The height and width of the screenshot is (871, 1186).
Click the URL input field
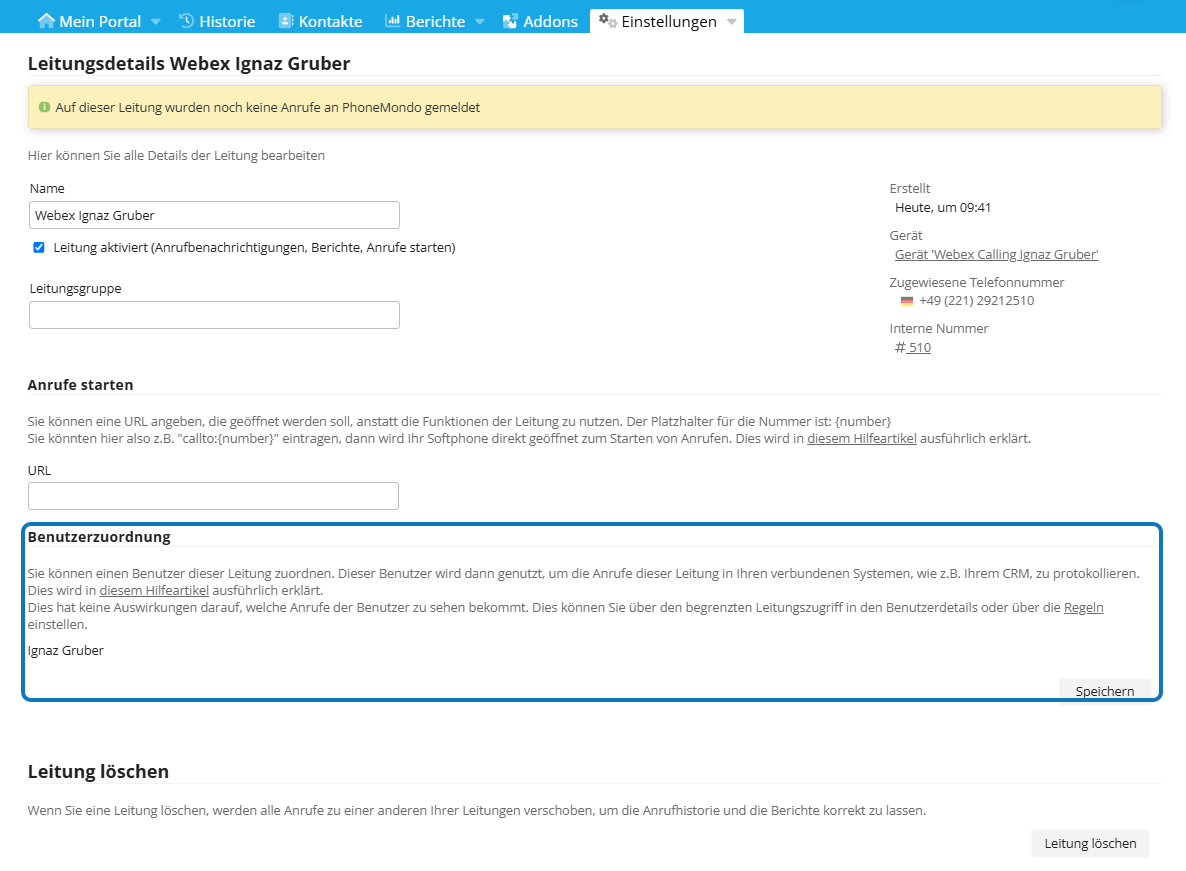(213, 496)
